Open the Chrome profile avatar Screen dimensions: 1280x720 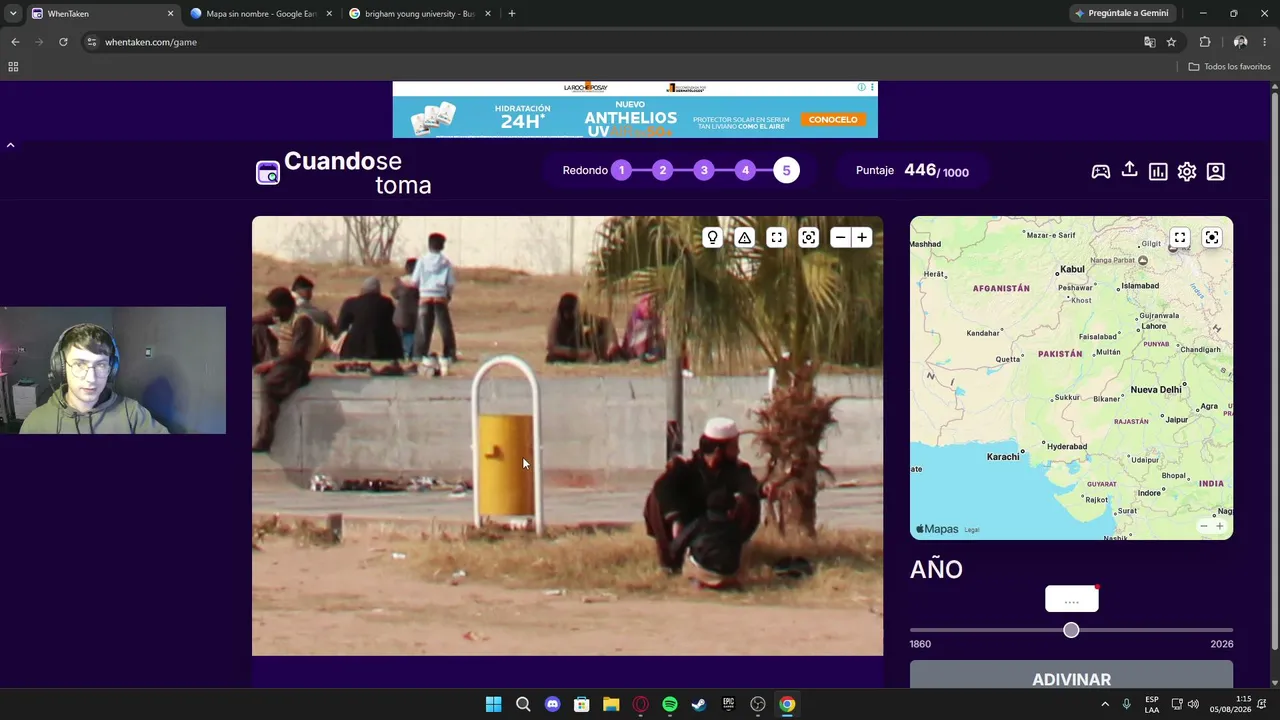coord(1240,42)
